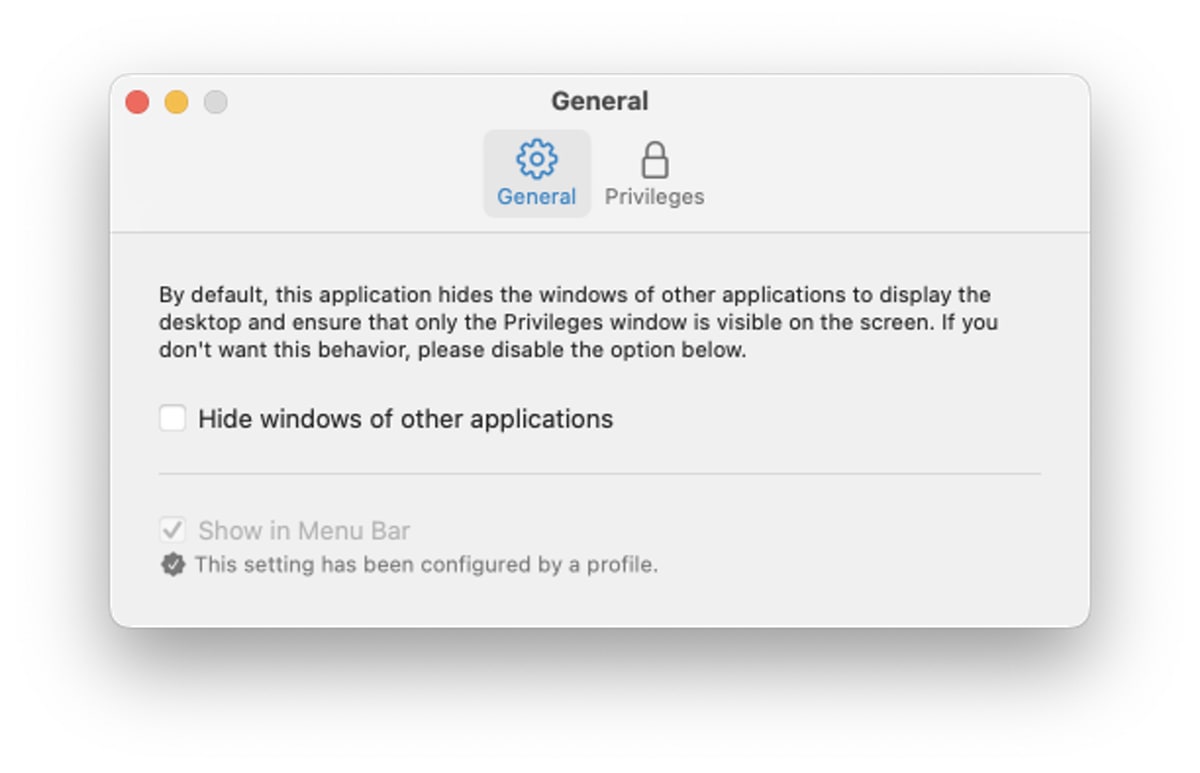The height and width of the screenshot is (773, 1200).
Task: Click the "General" window title text
Action: (x=600, y=101)
